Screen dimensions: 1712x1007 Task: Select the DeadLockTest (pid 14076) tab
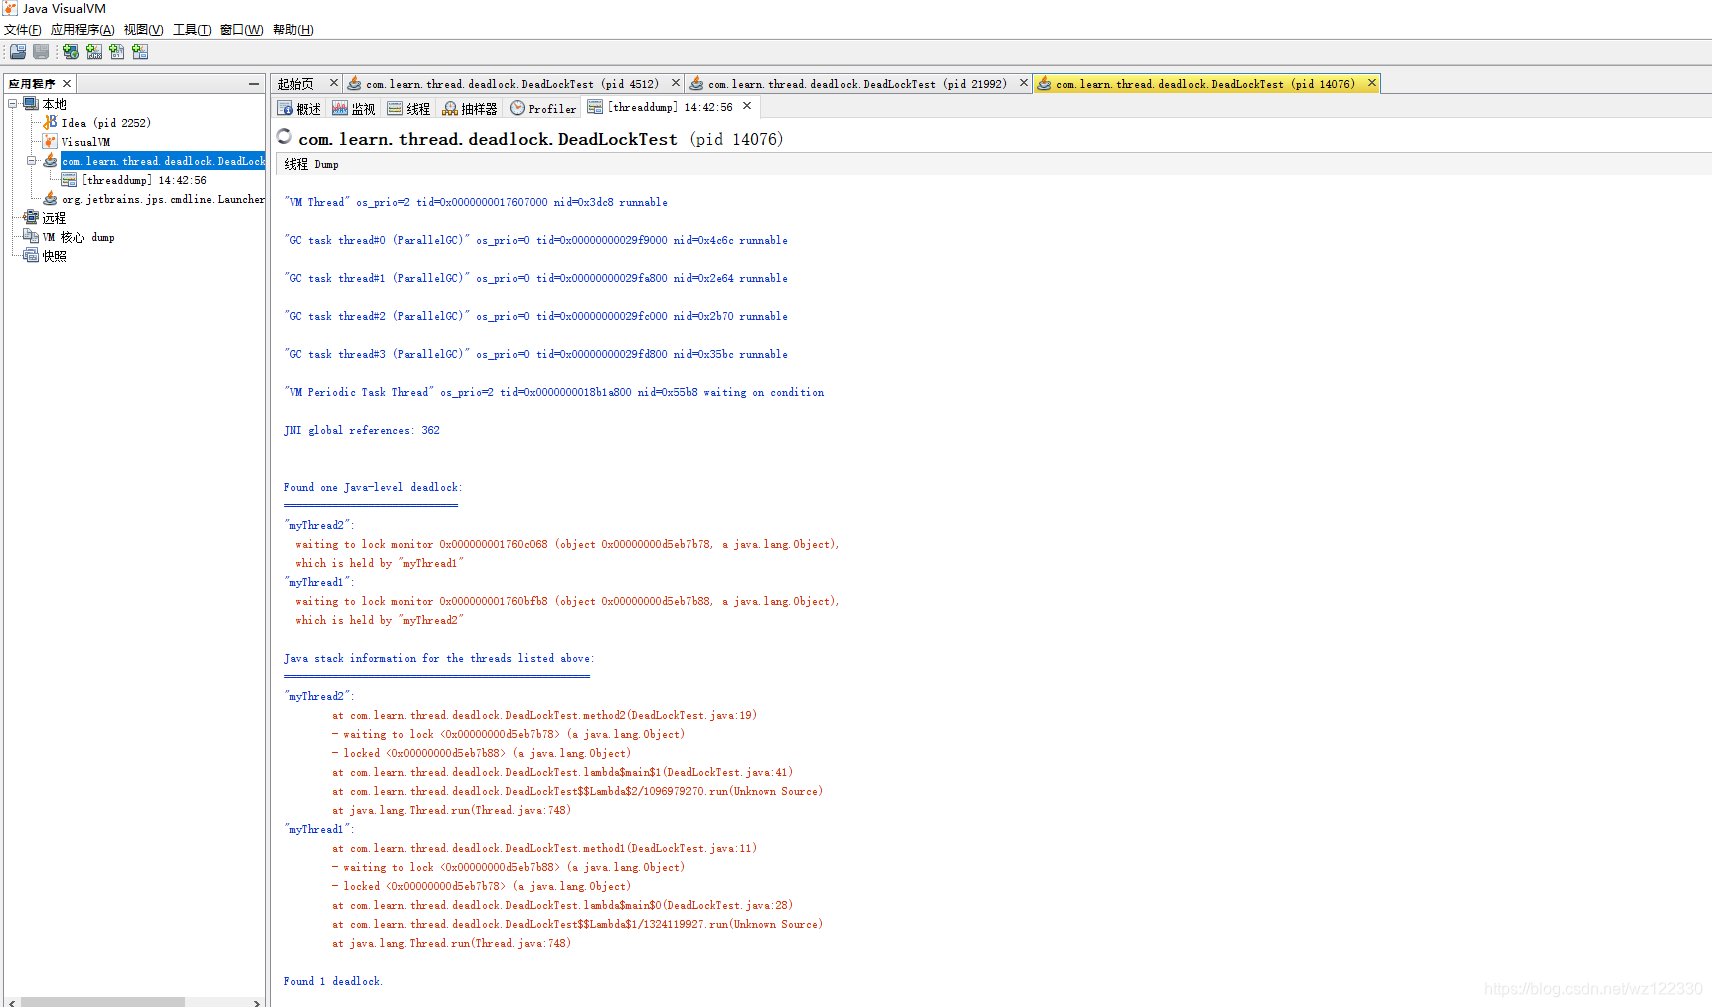(x=1205, y=84)
